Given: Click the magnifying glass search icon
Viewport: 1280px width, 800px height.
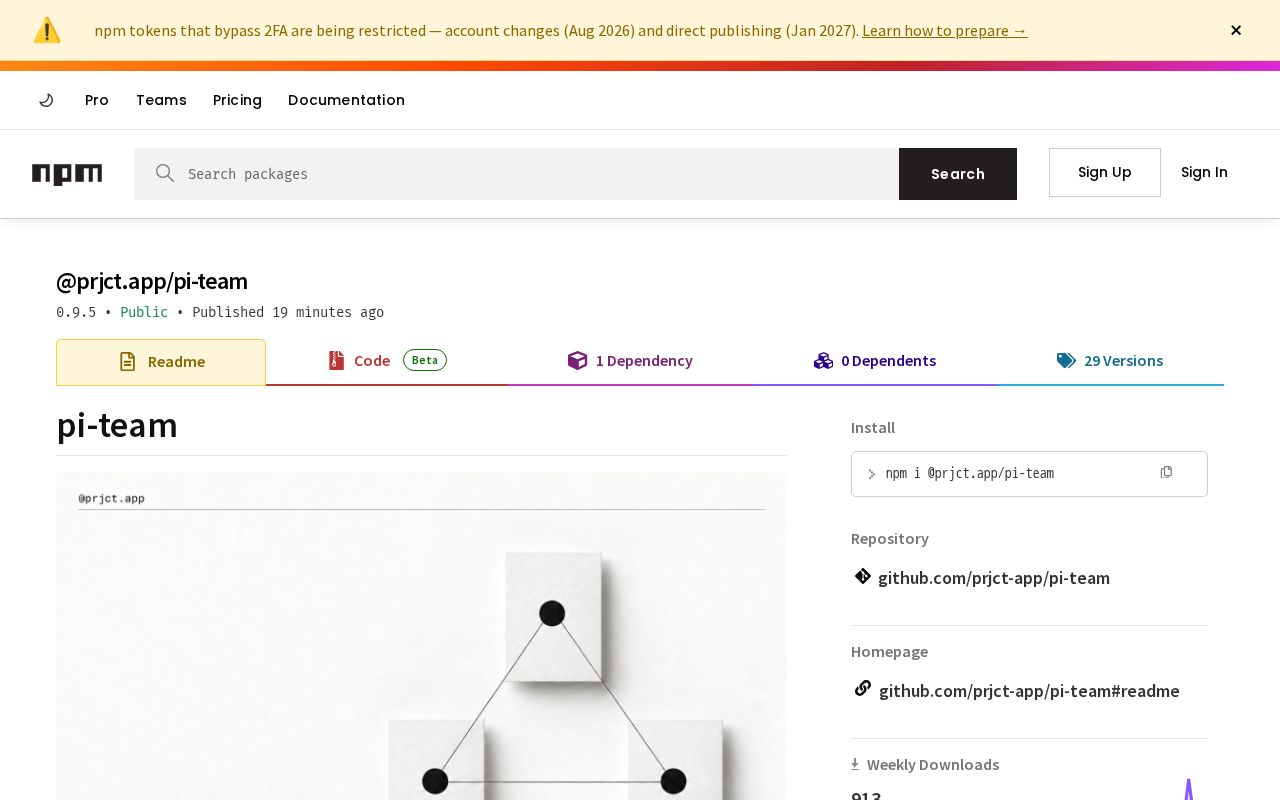Looking at the screenshot, I should coord(165,173).
